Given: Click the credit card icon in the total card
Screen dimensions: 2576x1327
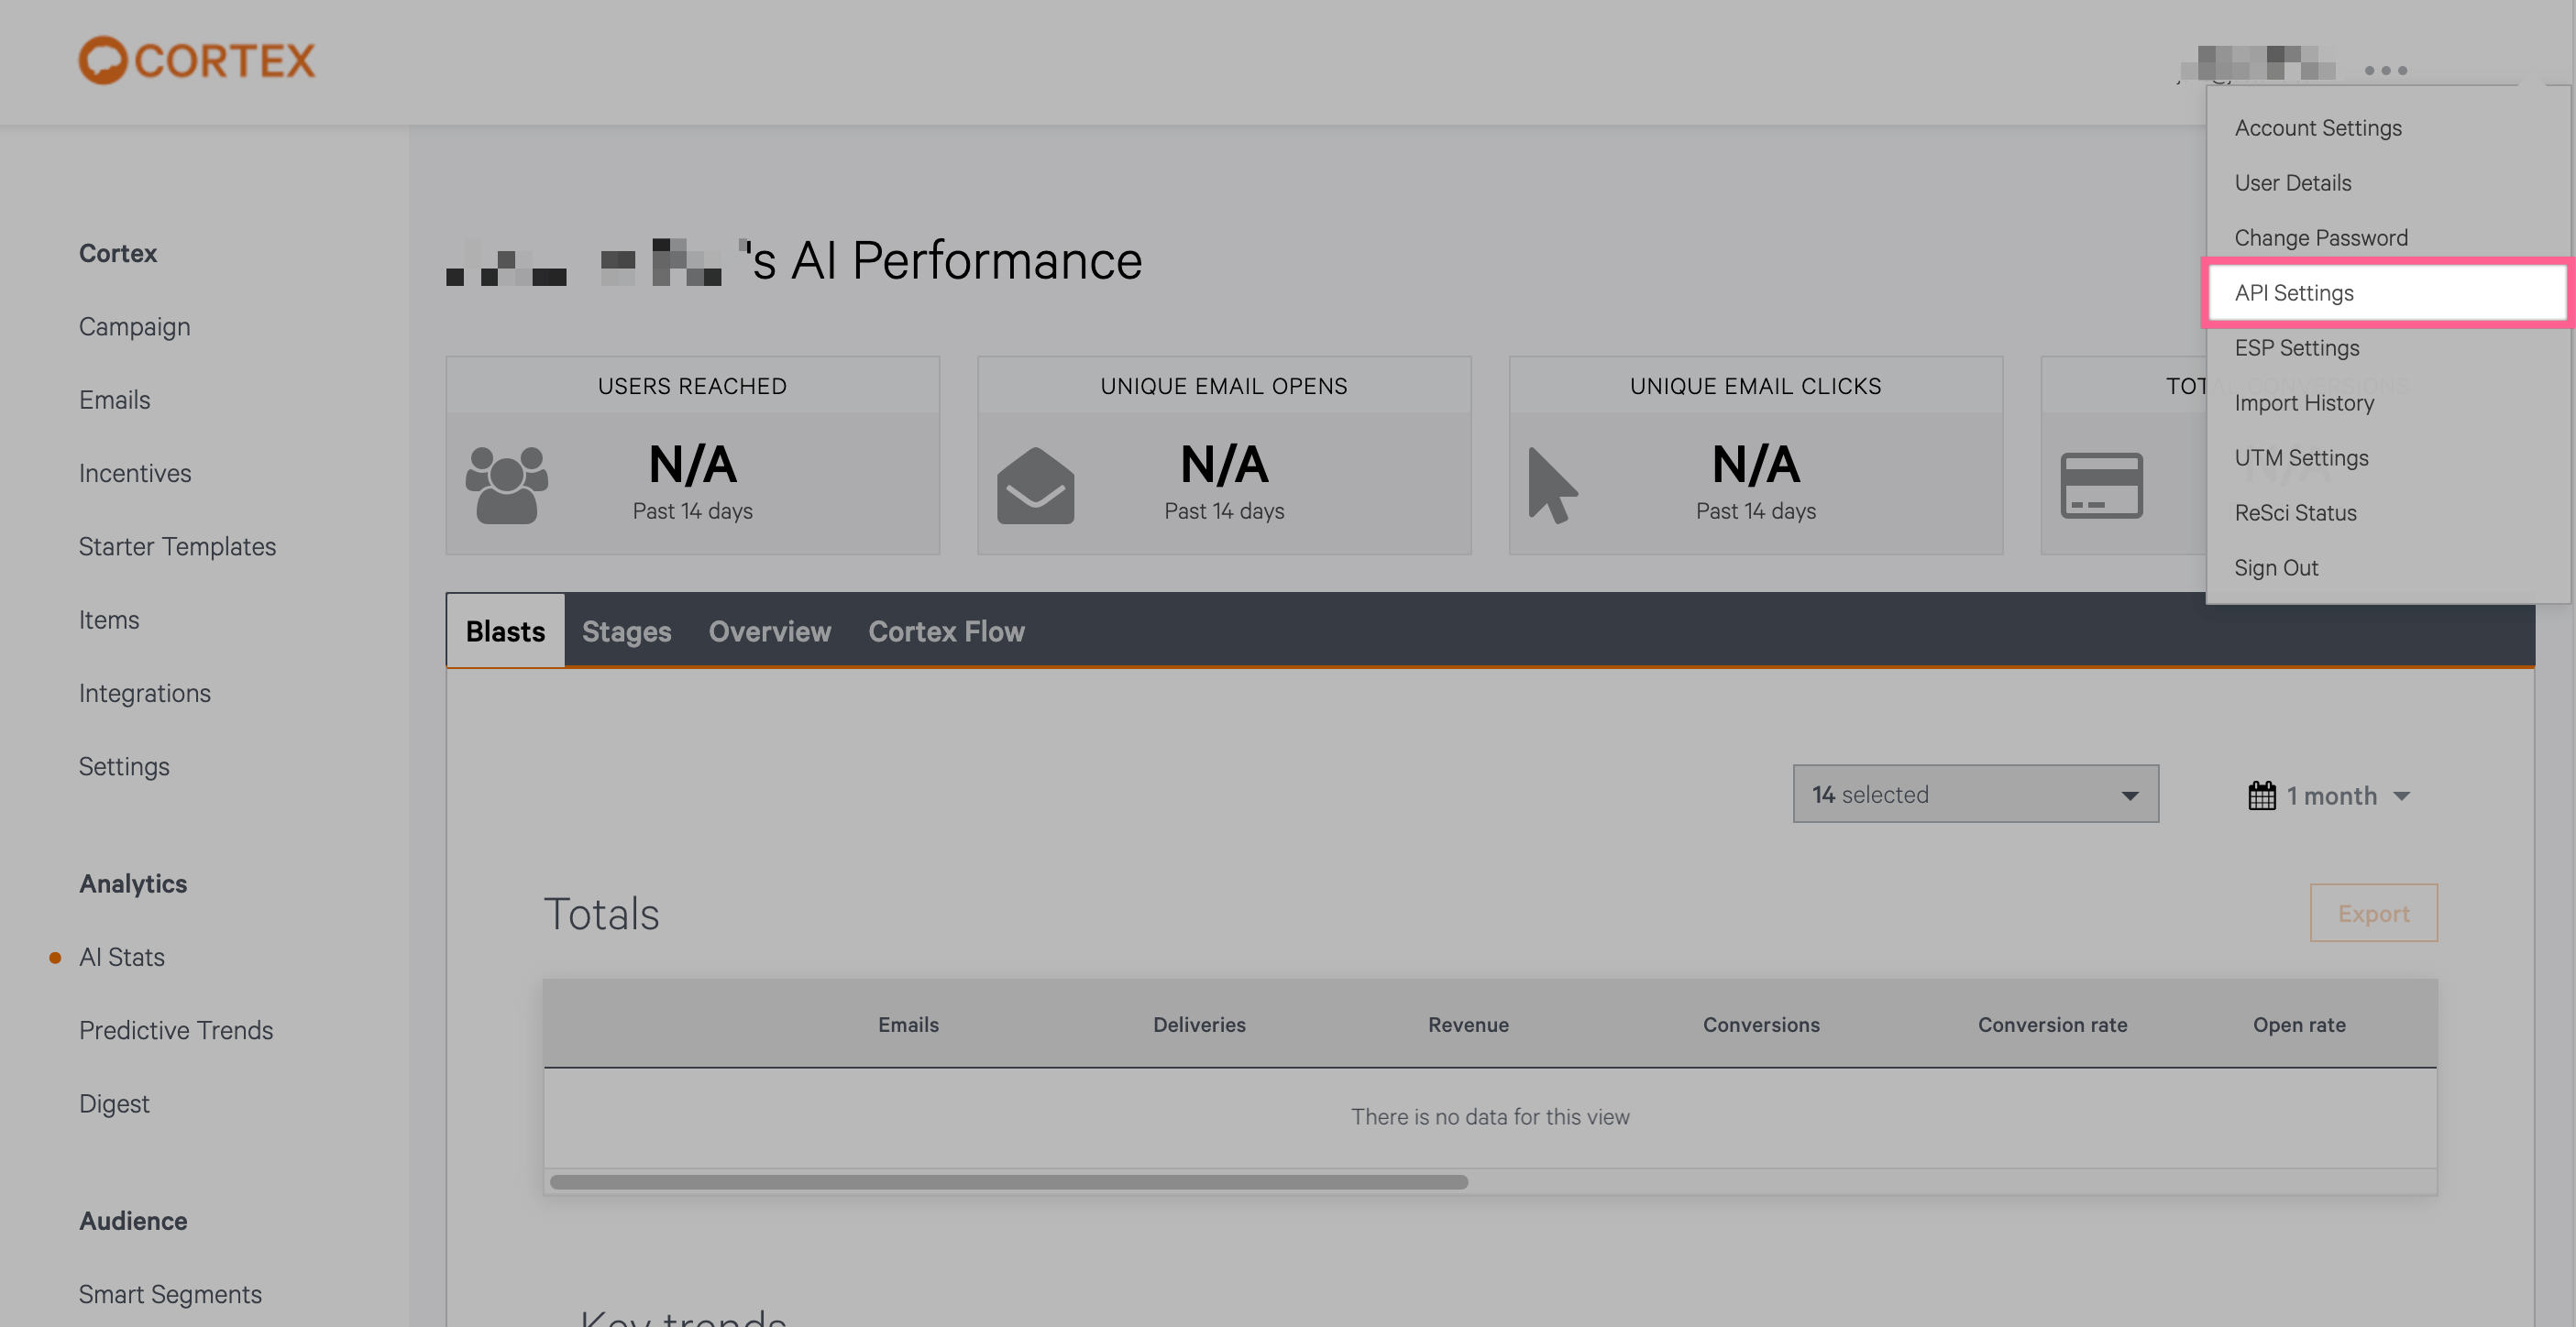Looking at the screenshot, I should coord(2102,486).
